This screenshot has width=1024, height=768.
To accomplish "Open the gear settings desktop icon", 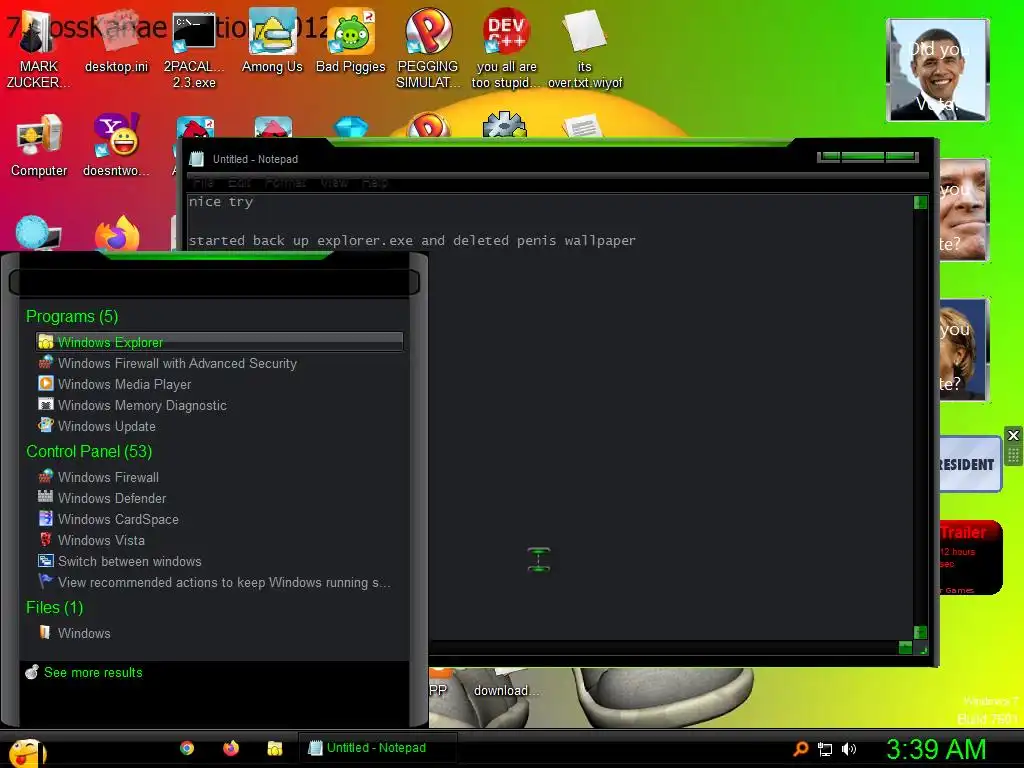I will [504, 124].
